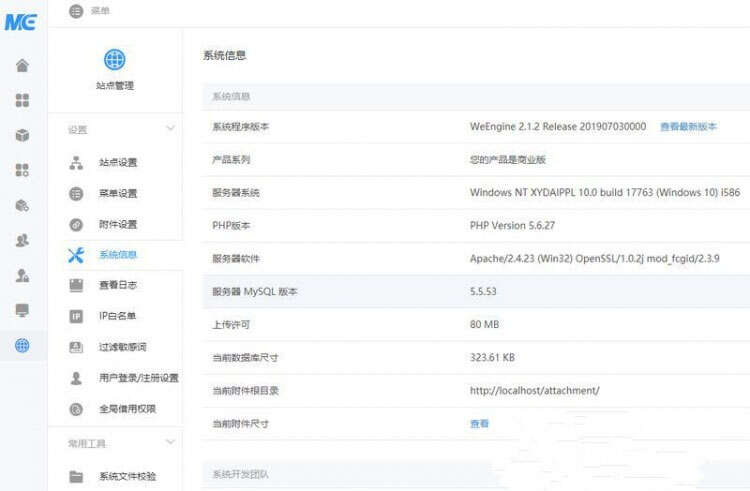Open 系统文件校验 tool
The image size is (750, 491).
click(x=127, y=477)
